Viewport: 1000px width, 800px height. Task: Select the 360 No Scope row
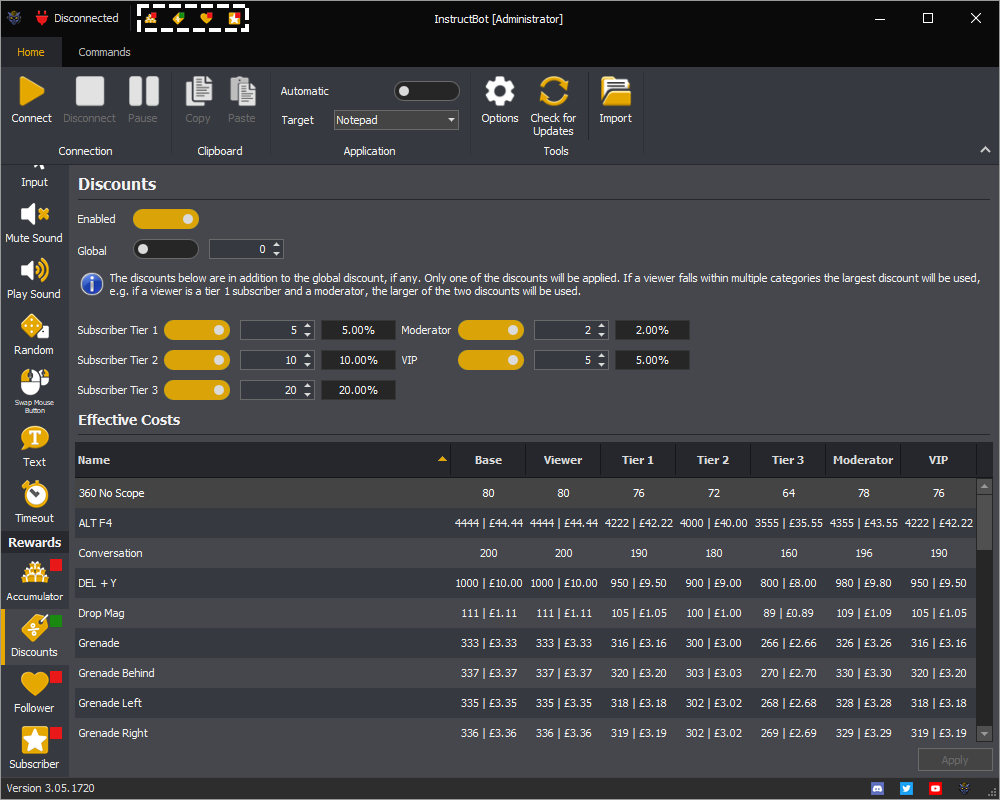point(526,493)
